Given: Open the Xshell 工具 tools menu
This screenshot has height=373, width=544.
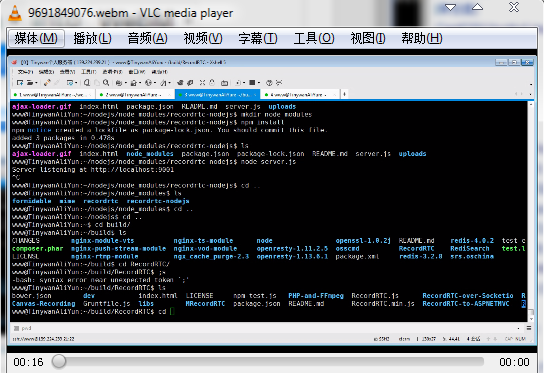Looking at the screenshot, I should [88, 72].
